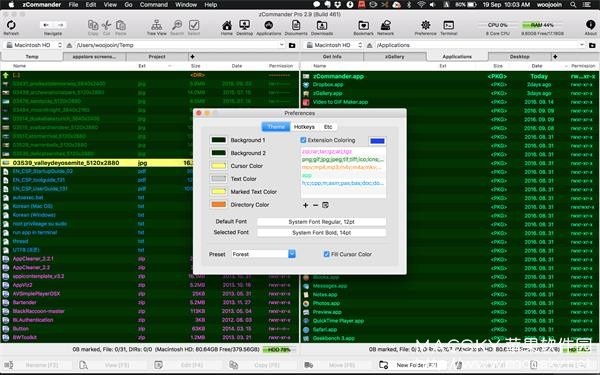Viewport: 600px width, 375px height.
Task: Expand right path history dropdown arrow
Action: pyautogui.click(x=582, y=45)
